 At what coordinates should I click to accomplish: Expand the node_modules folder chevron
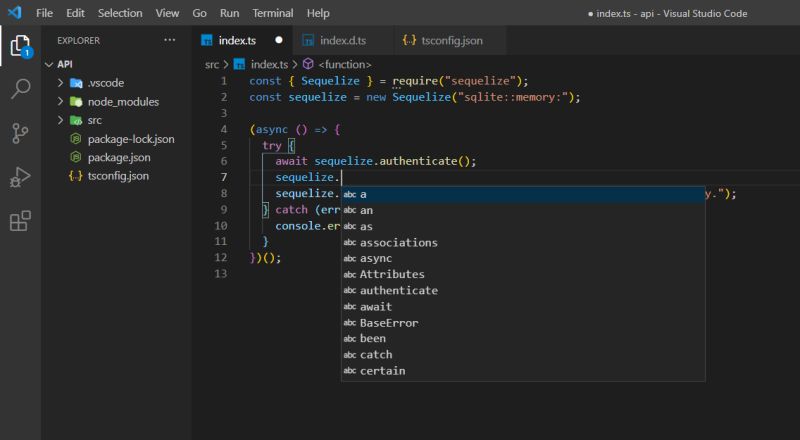point(60,101)
